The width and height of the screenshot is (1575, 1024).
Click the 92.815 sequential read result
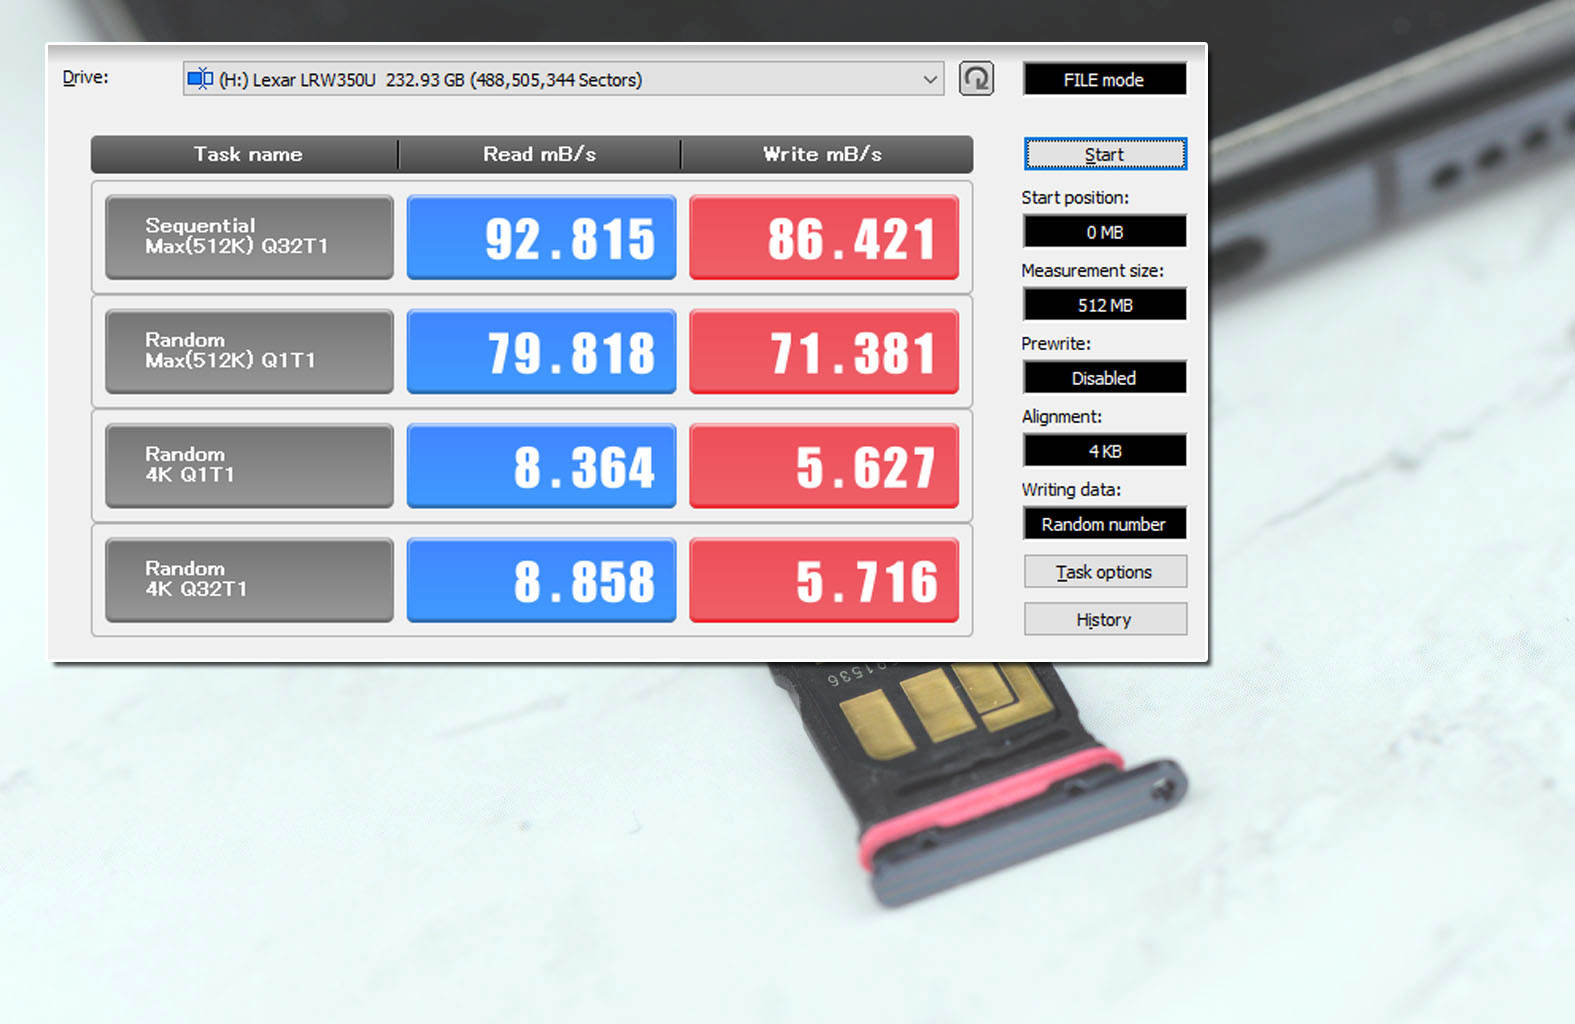tap(541, 238)
